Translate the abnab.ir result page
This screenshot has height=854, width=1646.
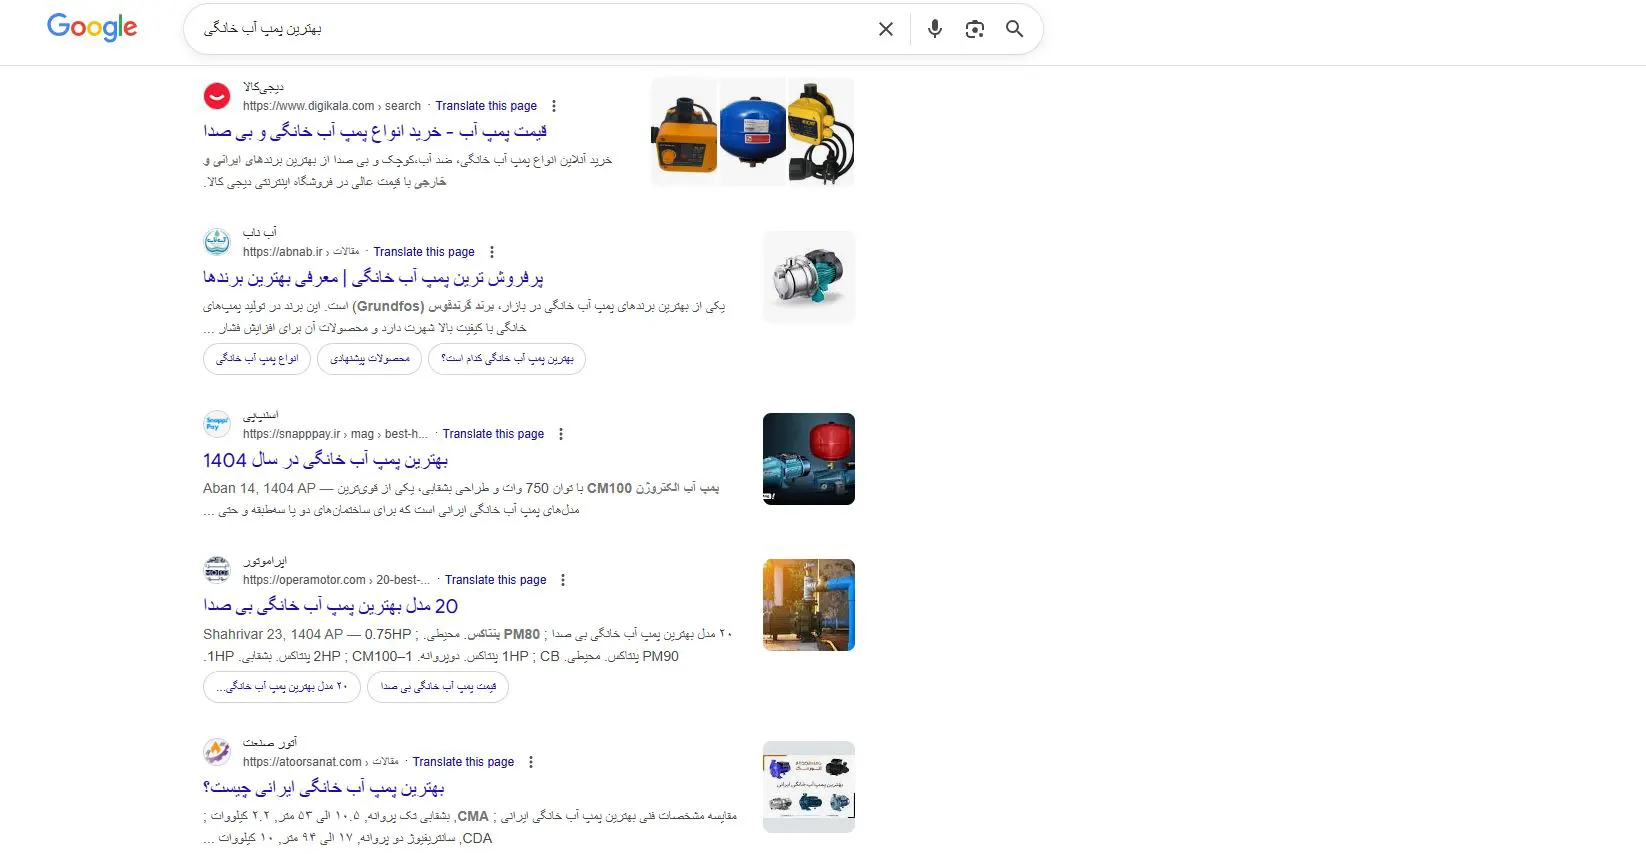(424, 252)
